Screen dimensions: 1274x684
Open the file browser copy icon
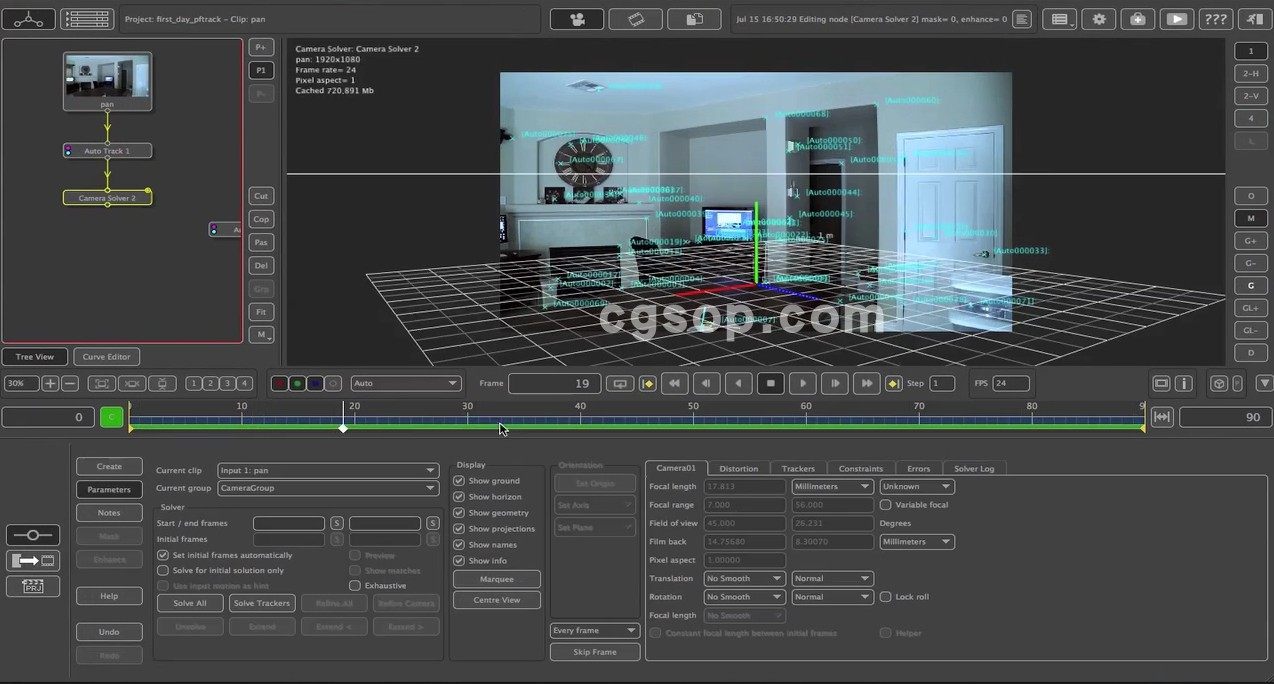695,19
